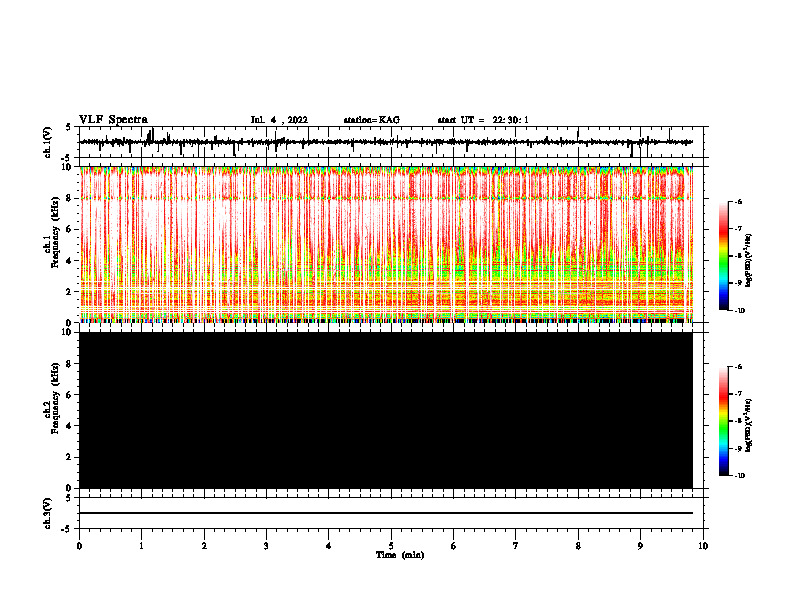The height and width of the screenshot is (612, 792).
Task: Click the "8" kHz tick on ch.1 frequency axis
Action: point(70,198)
